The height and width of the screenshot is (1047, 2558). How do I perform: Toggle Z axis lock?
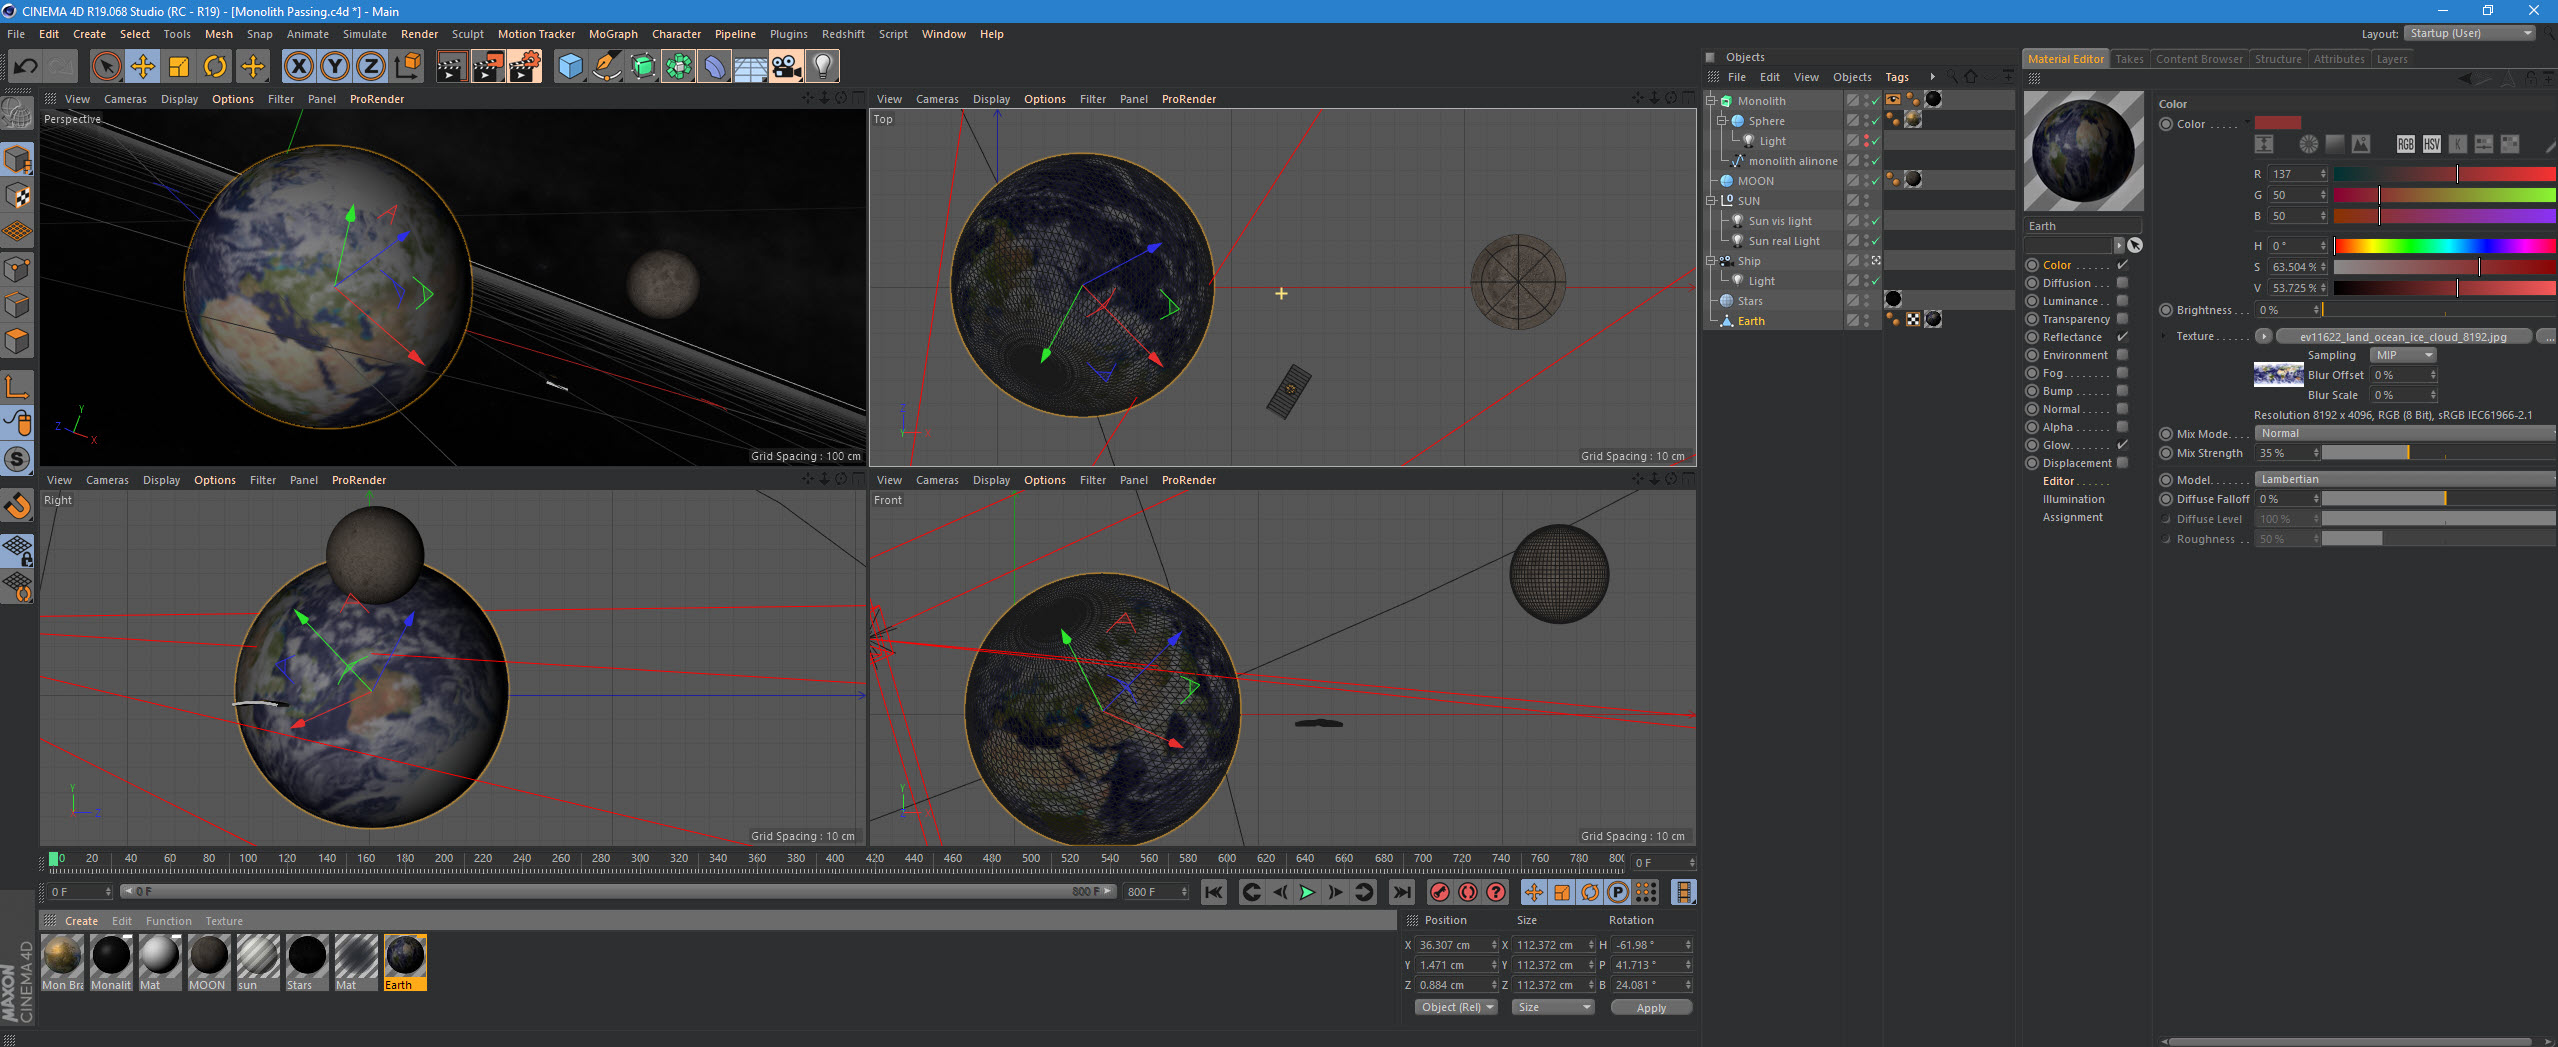pos(370,67)
